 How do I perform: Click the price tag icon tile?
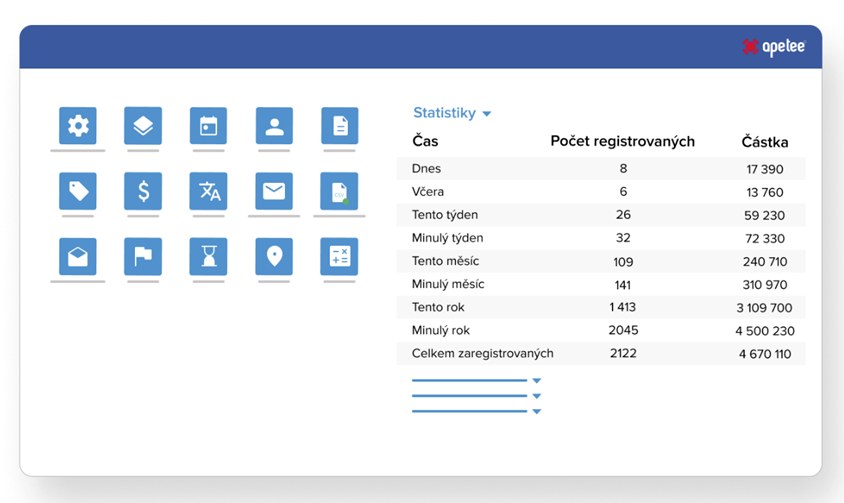click(78, 191)
